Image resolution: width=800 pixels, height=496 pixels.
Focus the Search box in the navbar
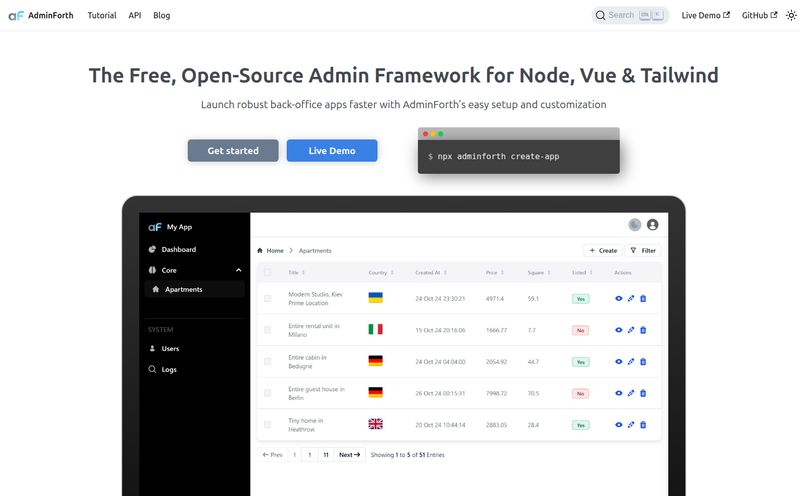[x=630, y=15]
